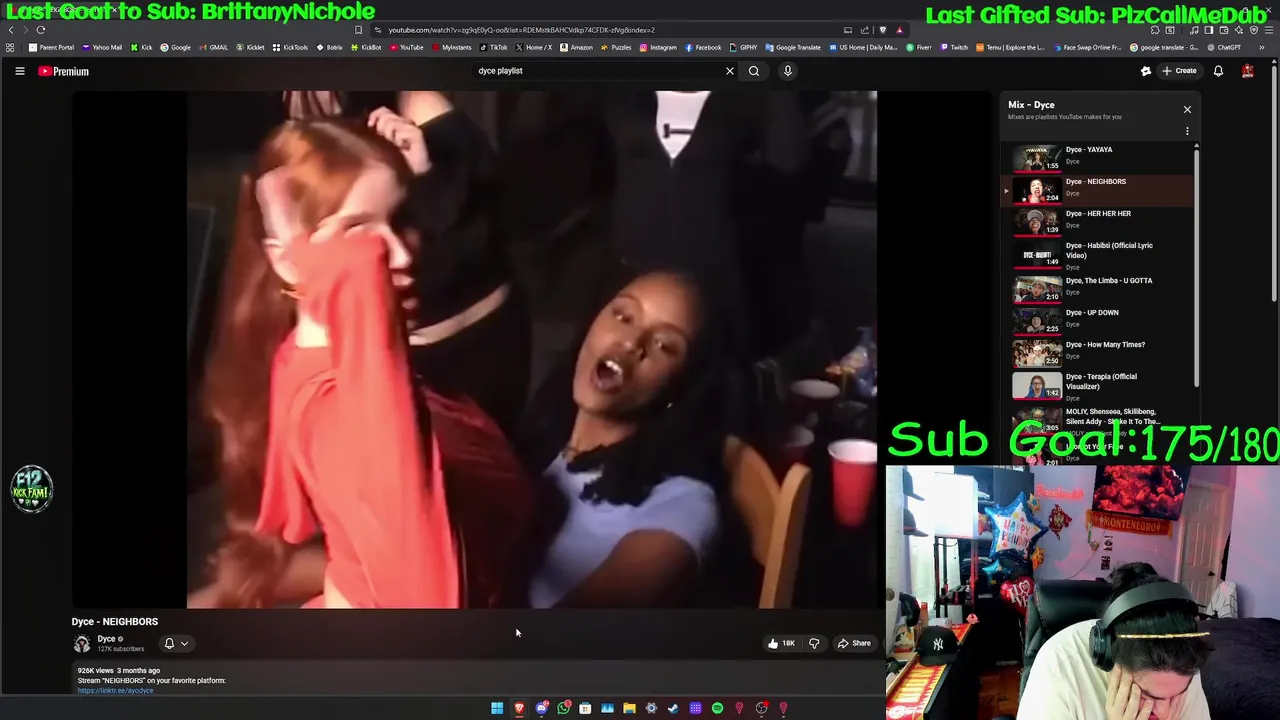Open the Windows Start menu
This screenshot has height=720, width=1280.
click(x=497, y=708)
